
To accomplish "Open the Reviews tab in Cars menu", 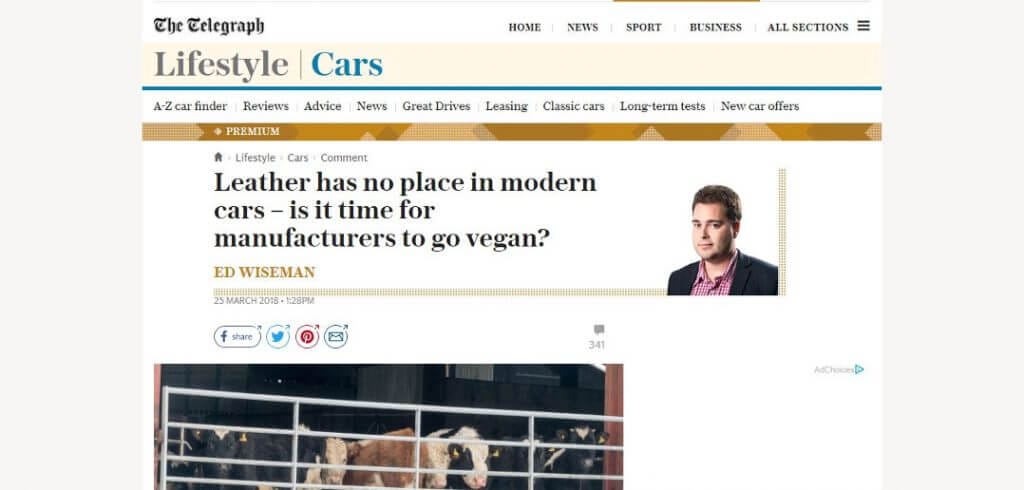I will coord(266,106).
